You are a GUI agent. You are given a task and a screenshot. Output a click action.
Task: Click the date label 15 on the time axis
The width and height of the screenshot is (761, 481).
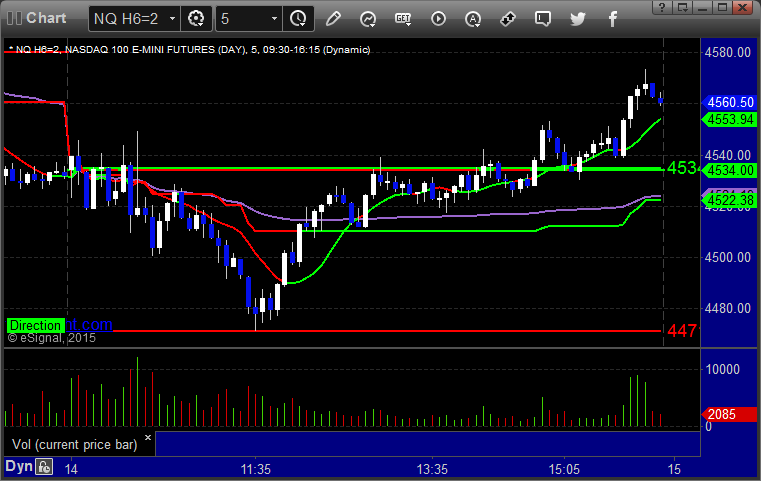[x=674, y=469]
